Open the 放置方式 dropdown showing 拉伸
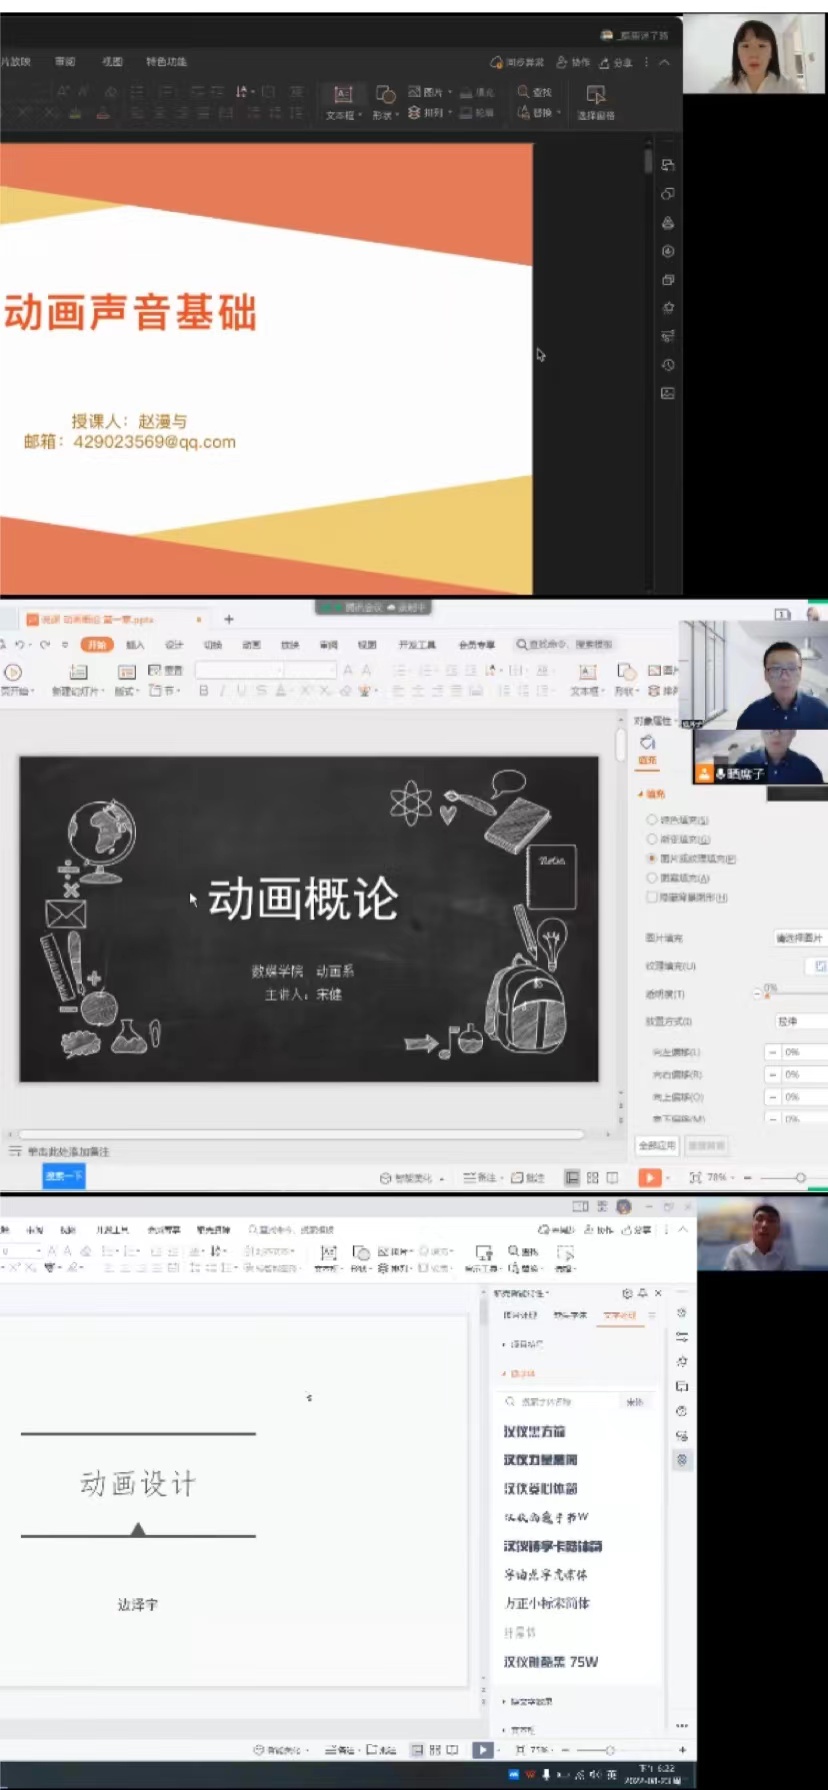Screen dimensions: 828x1790 pos(800,1021)
